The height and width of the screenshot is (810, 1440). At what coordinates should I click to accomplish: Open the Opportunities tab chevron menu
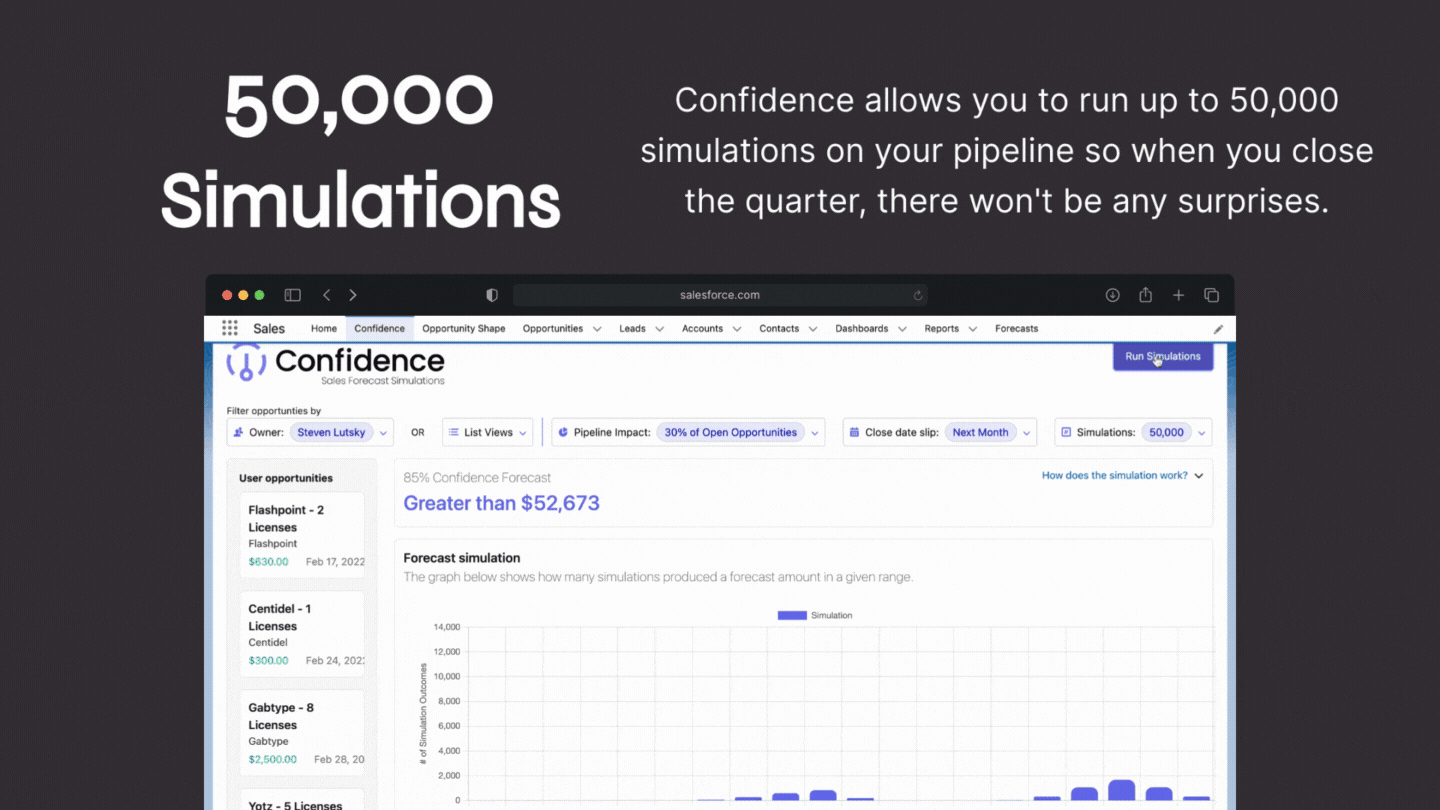[x=597, y=329]
